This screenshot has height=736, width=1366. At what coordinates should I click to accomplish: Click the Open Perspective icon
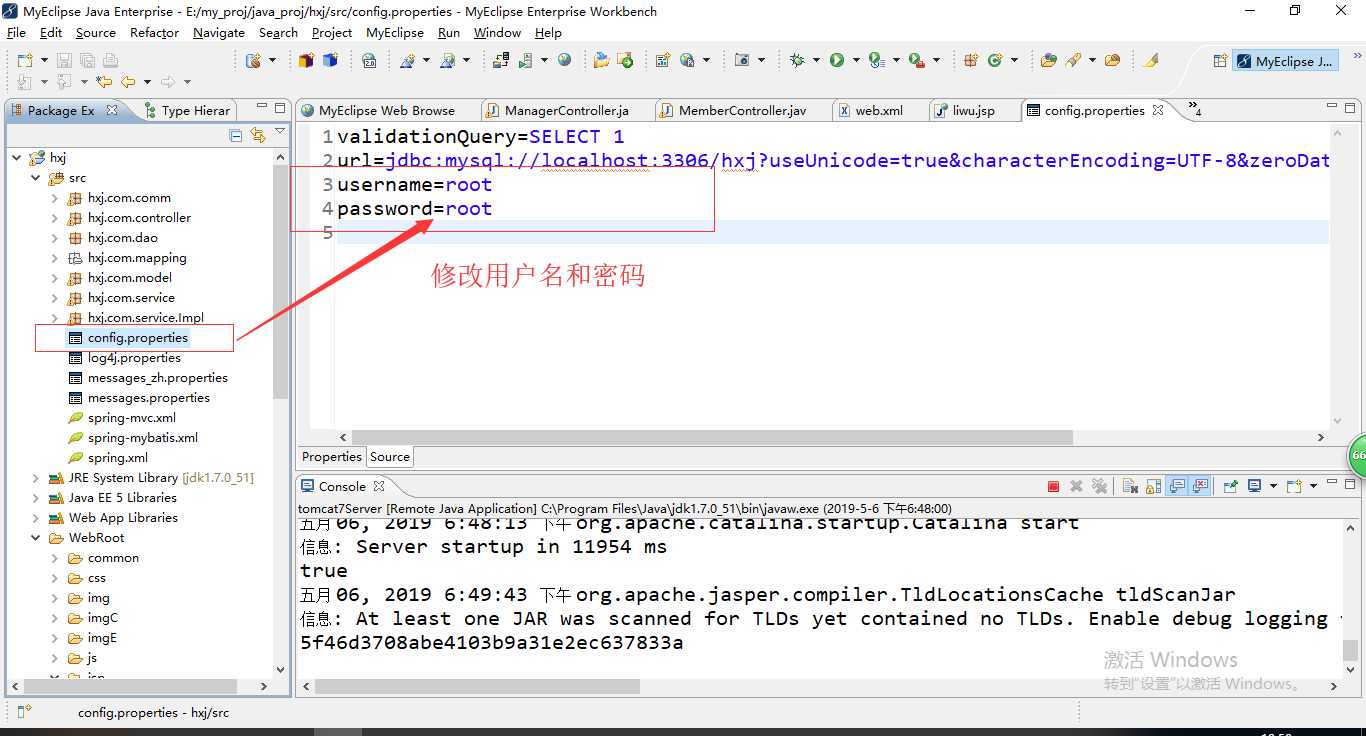tap(1219, 61)
